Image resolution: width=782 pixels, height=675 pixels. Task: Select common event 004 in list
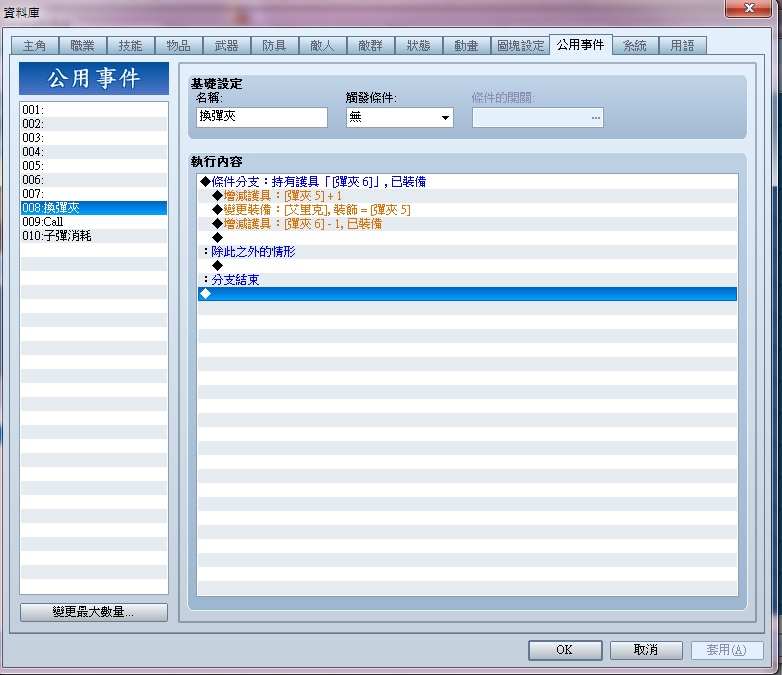94,152
